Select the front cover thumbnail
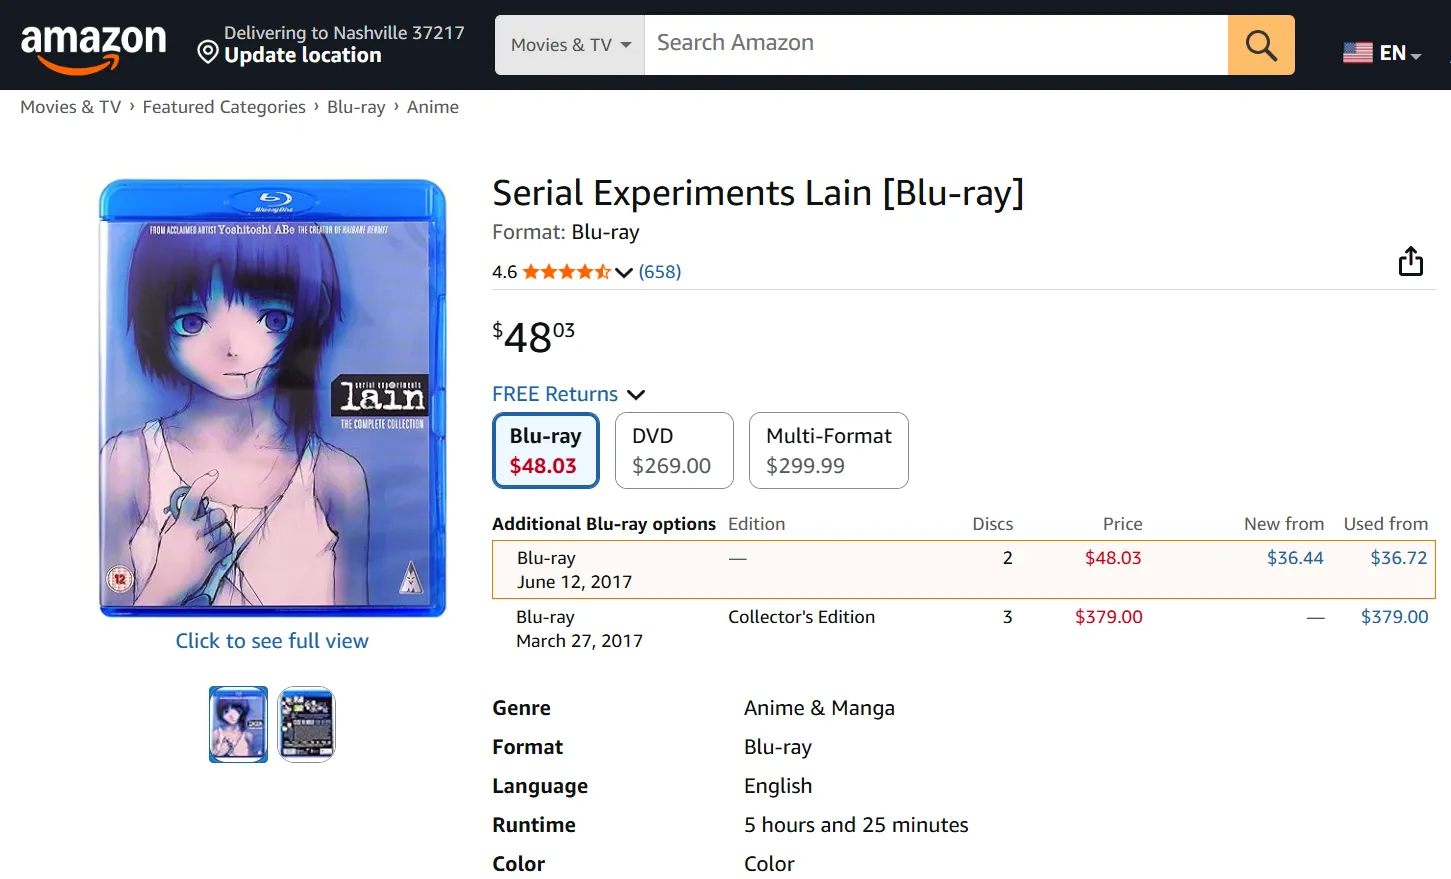Viewport: 1451px width, 879px height. (x=238, y=724)
